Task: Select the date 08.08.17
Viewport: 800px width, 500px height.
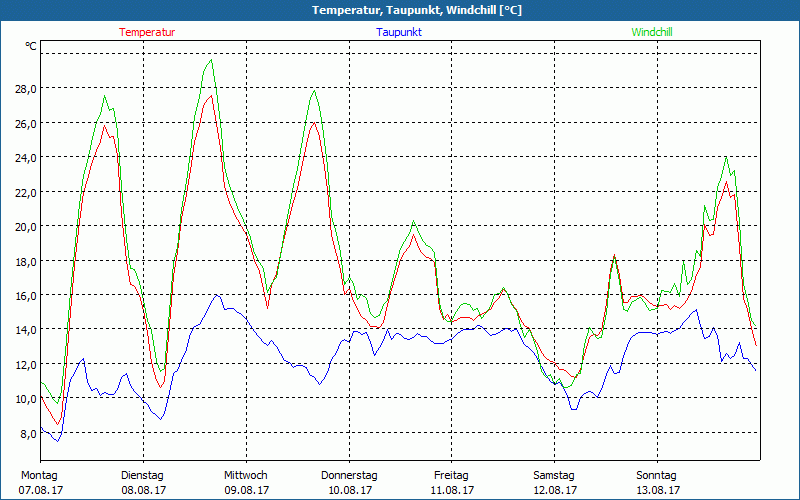Action: 144,490
